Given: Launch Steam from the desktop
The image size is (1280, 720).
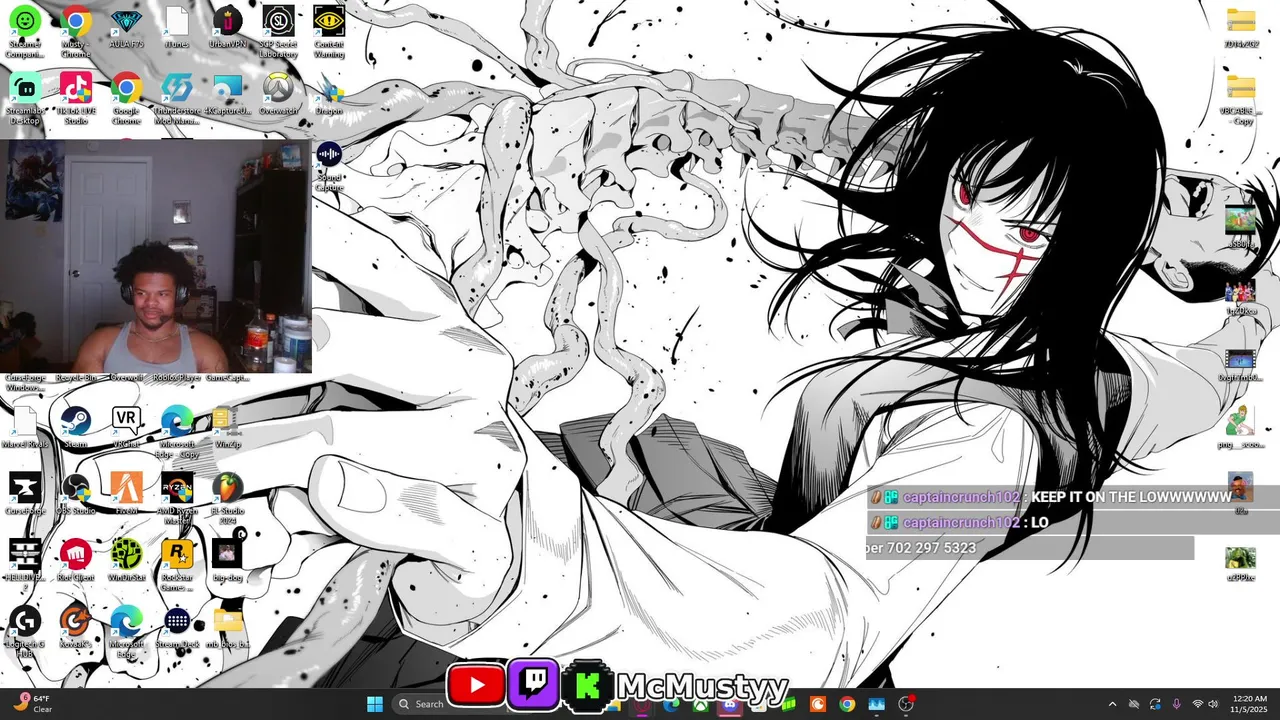Looking at the screenshot, I should (x=75, y=428).
